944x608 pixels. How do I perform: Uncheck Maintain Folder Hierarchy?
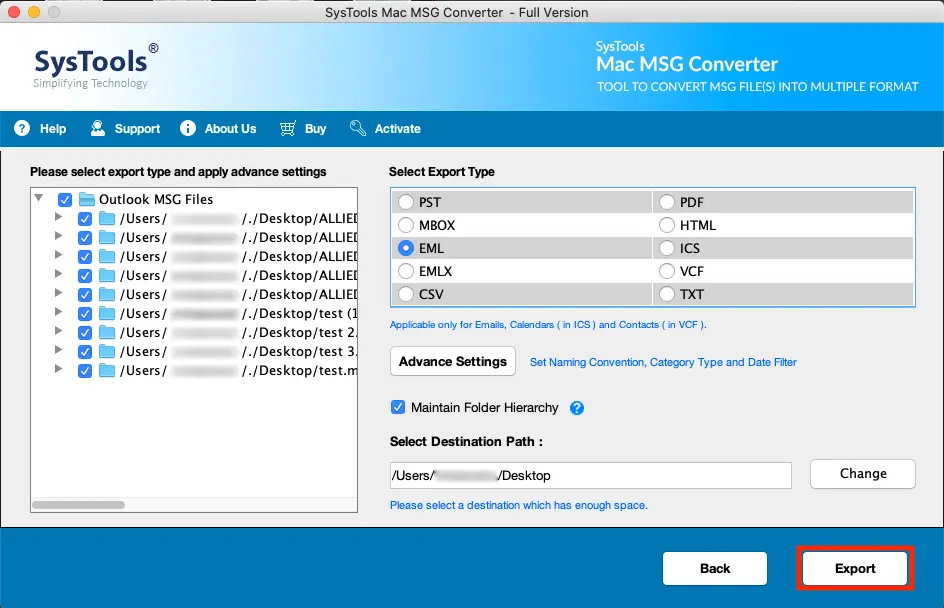tap(397, 407)
